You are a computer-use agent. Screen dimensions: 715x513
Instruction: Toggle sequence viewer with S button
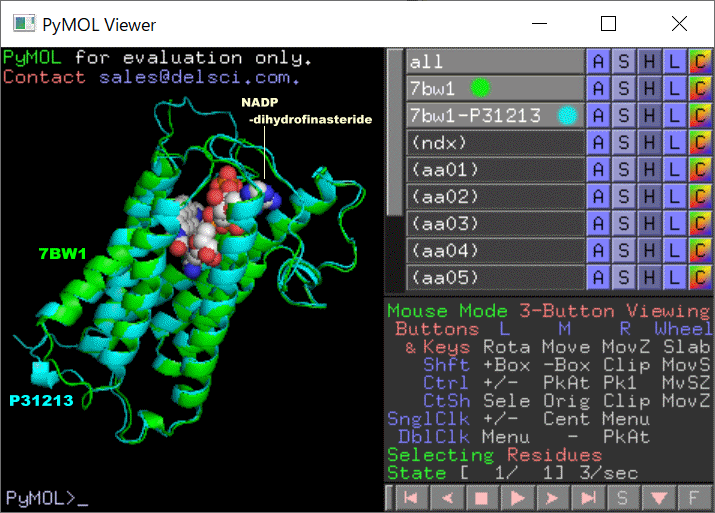623,497
